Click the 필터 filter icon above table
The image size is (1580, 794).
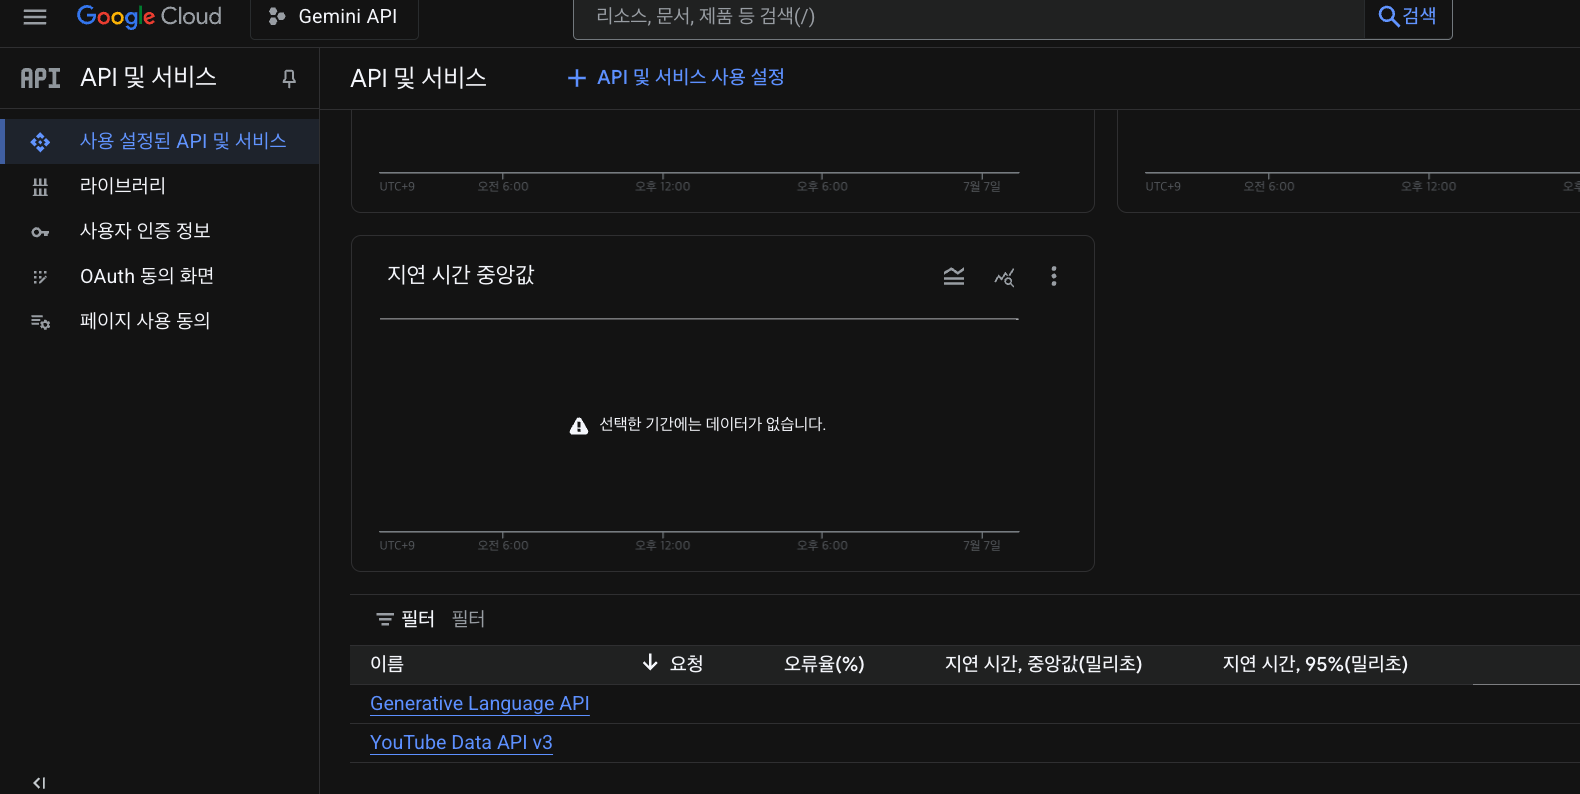385,620
